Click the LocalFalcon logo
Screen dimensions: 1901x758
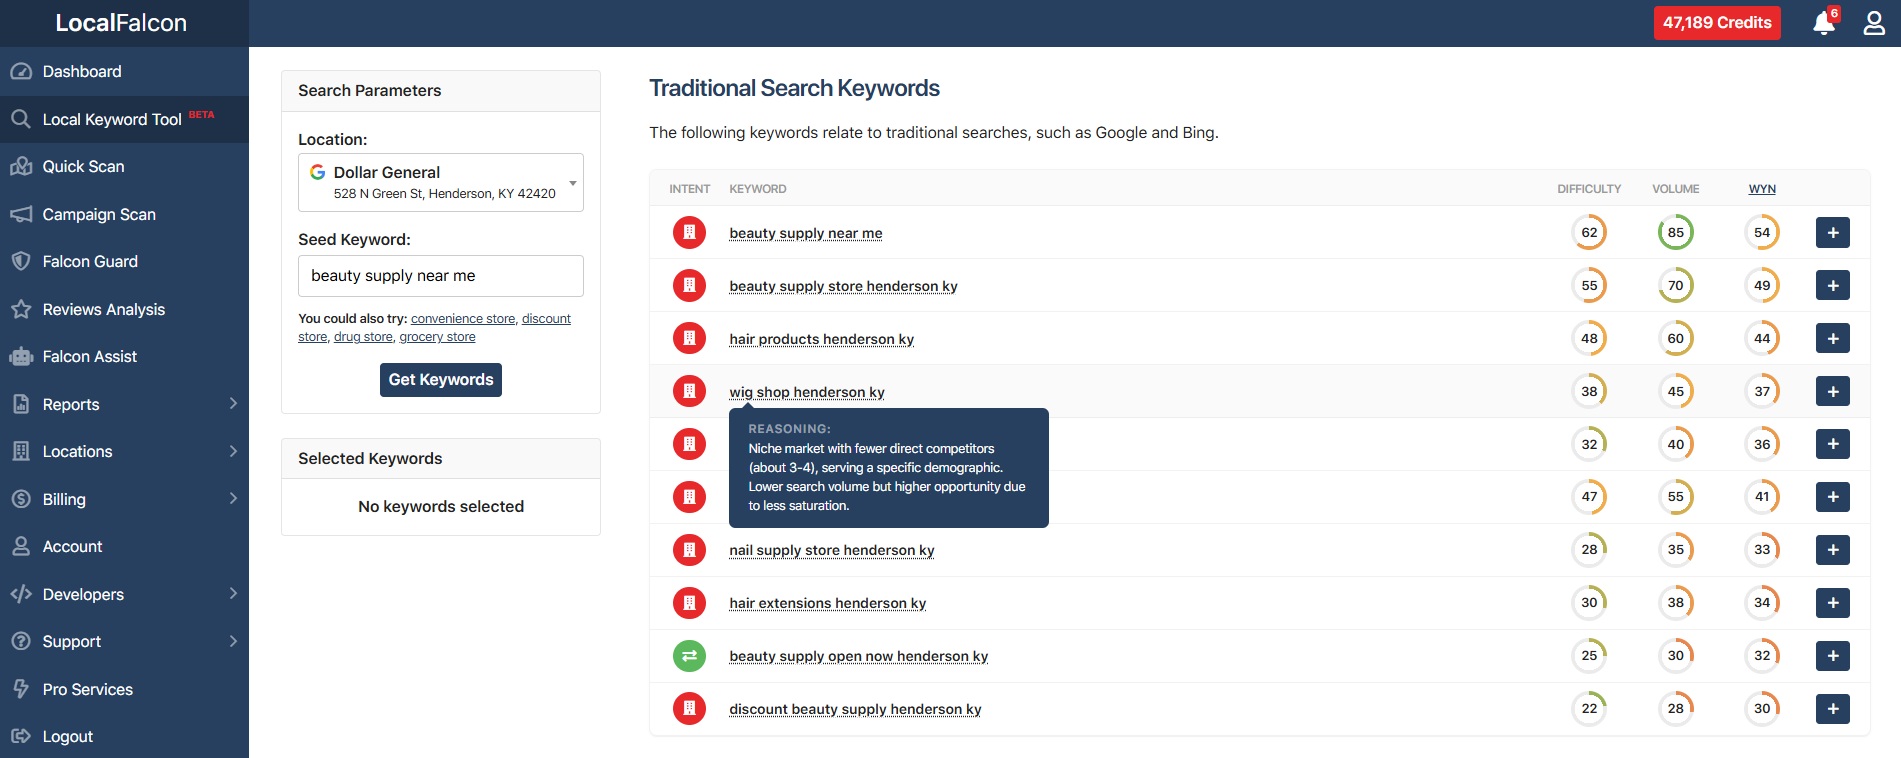click(x=121, y=23)
